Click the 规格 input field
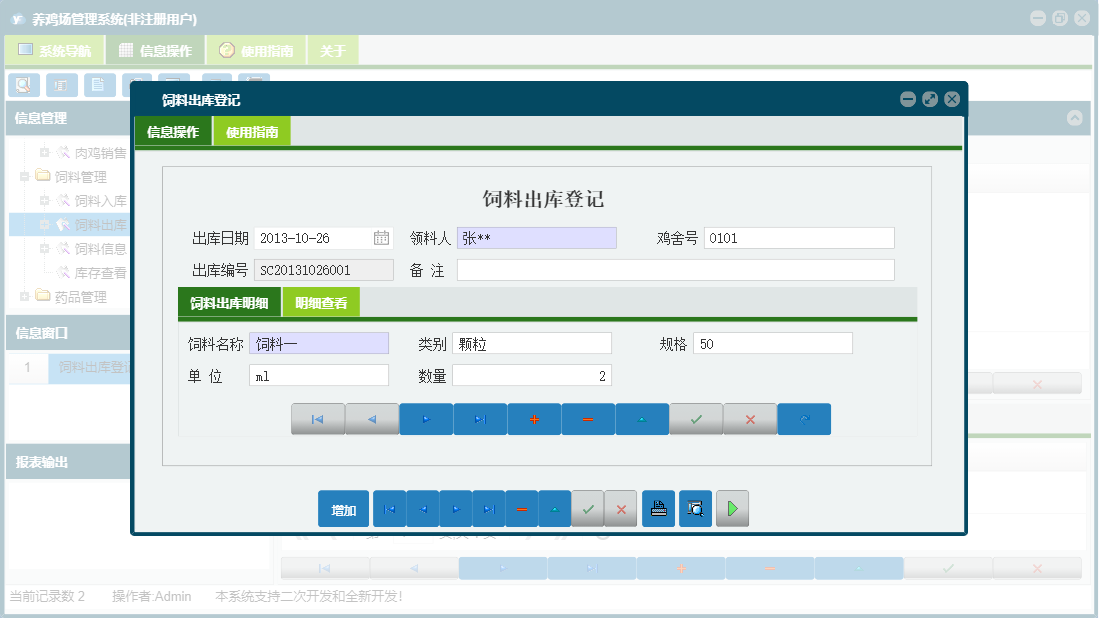1099x618 pixels. [x=773, y=343]
